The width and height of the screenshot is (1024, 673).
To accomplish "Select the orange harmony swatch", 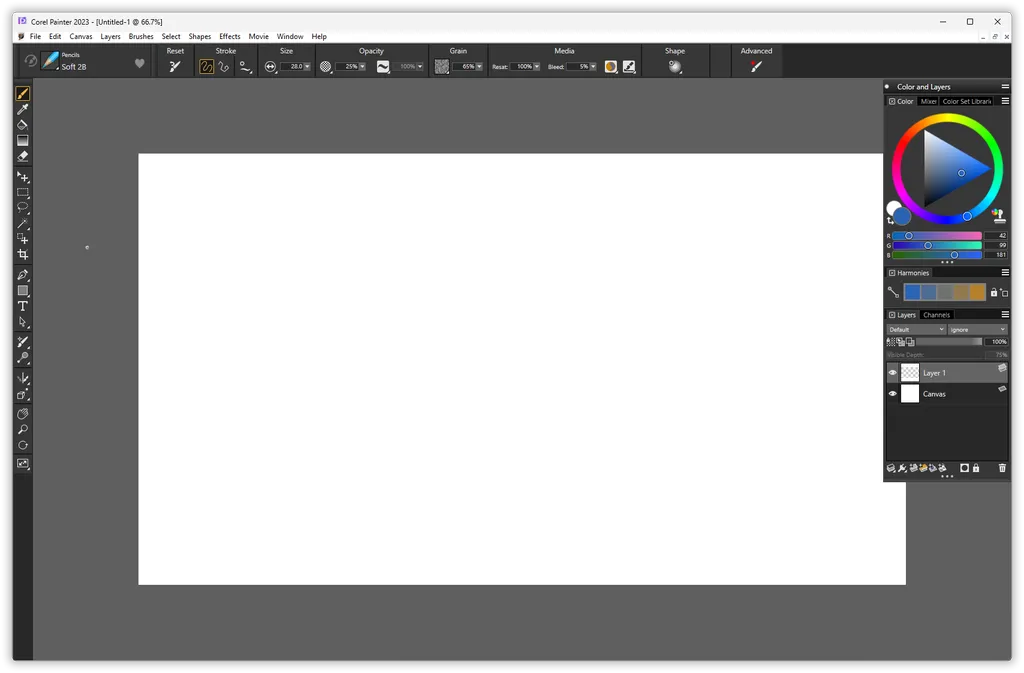I will pyautogui.click(x=977, y=292).
